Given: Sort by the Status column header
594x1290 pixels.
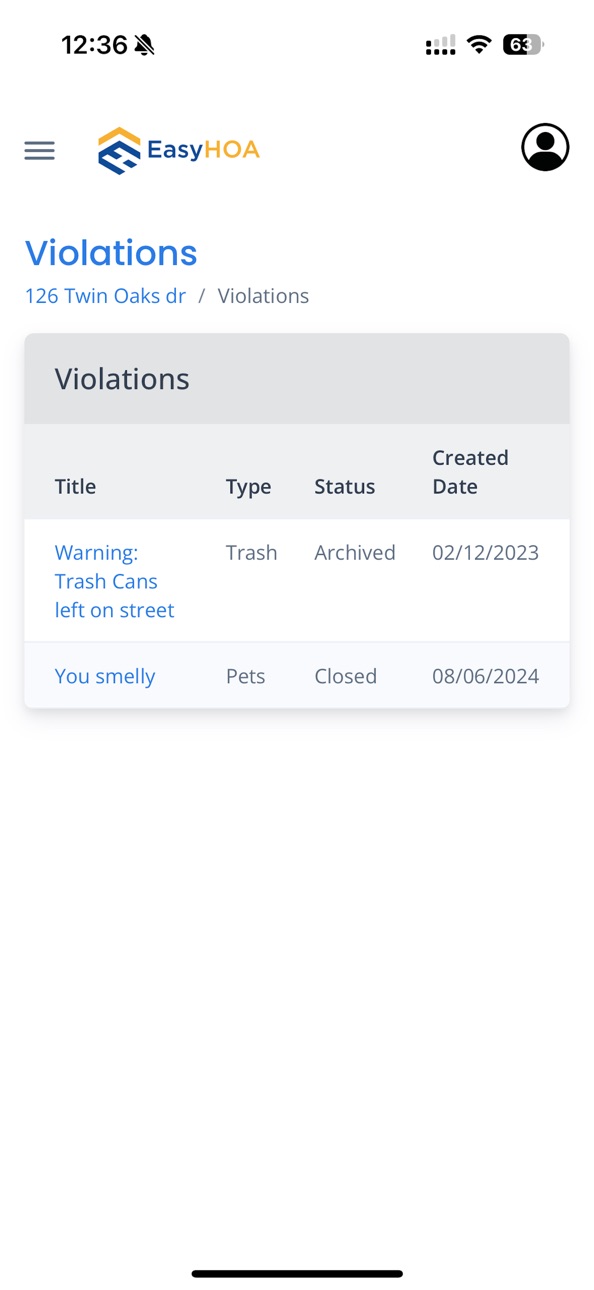Looking at the screenshot, I should (x=345, y=487).
